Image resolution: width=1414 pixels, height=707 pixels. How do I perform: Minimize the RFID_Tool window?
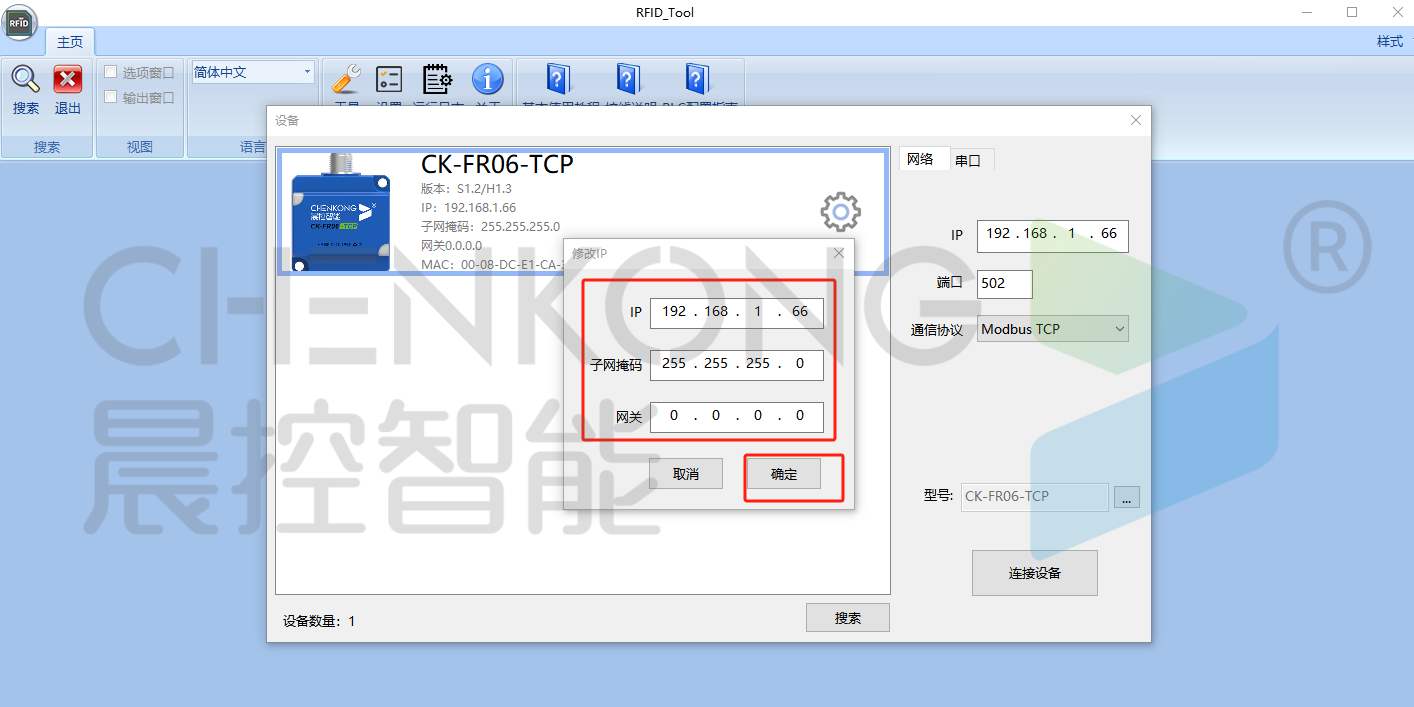pyautogui.click(x=1307, y=12)
